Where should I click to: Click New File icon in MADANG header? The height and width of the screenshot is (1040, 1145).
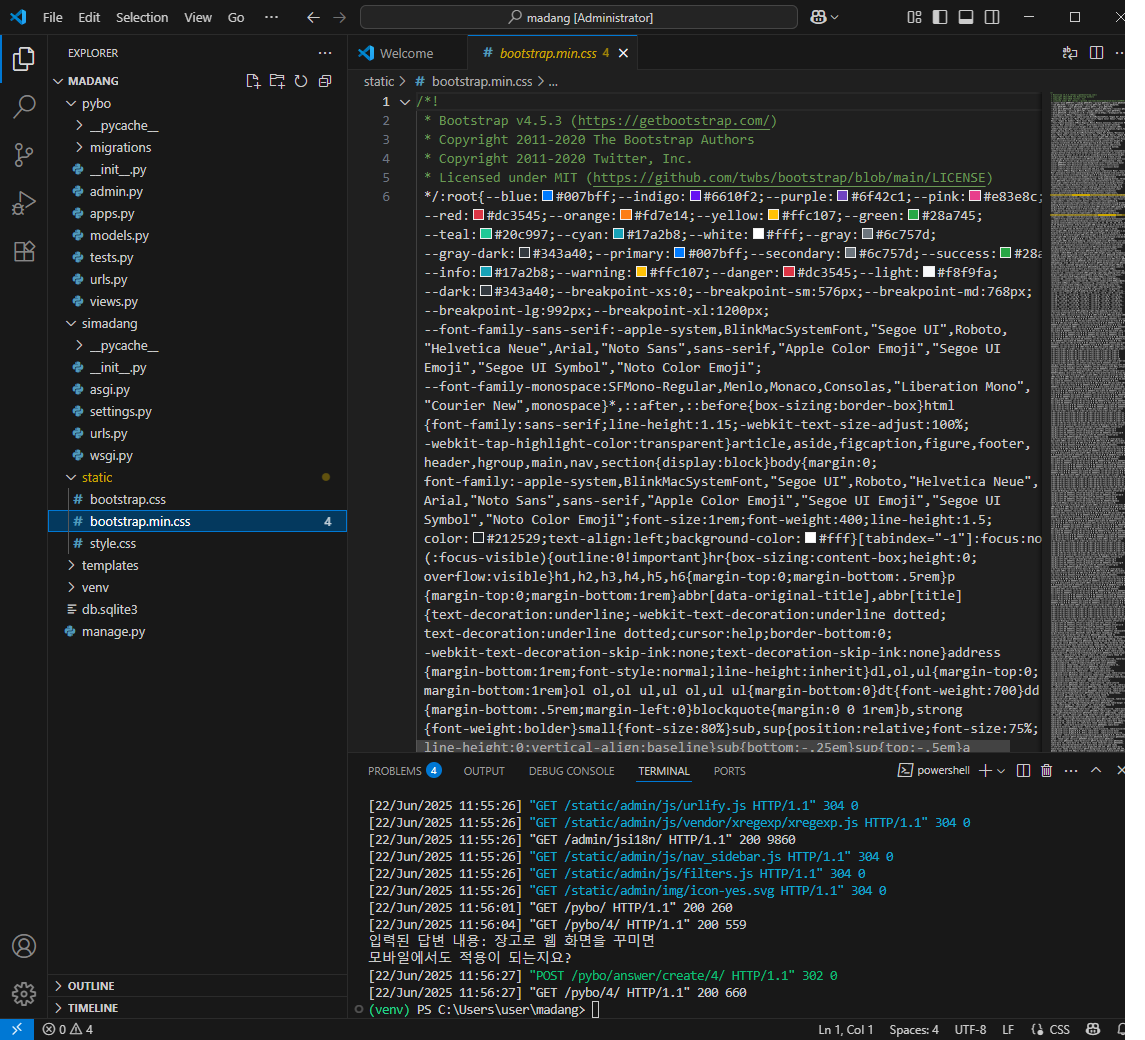[x=253, y=81]
